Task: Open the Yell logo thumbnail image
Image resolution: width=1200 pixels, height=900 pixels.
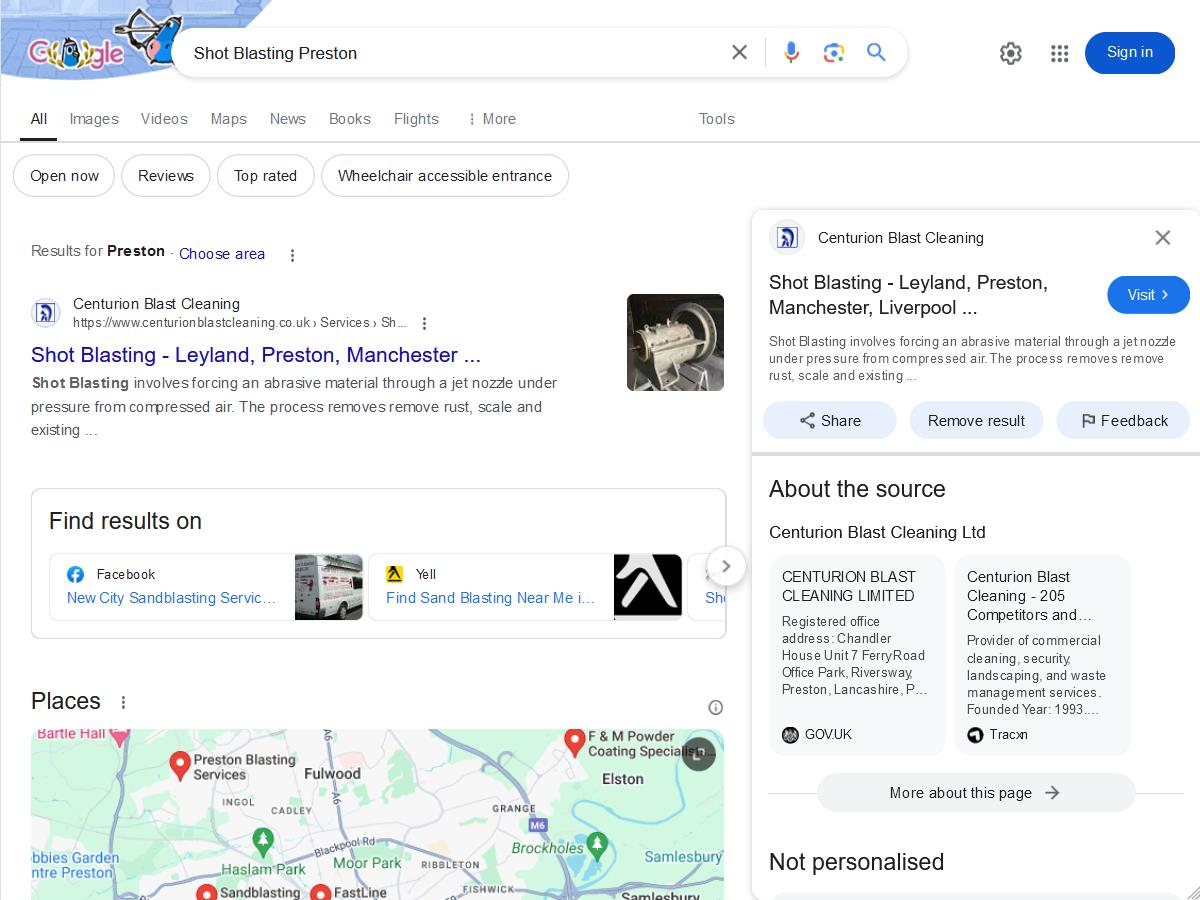Action: tap(648, 587)
